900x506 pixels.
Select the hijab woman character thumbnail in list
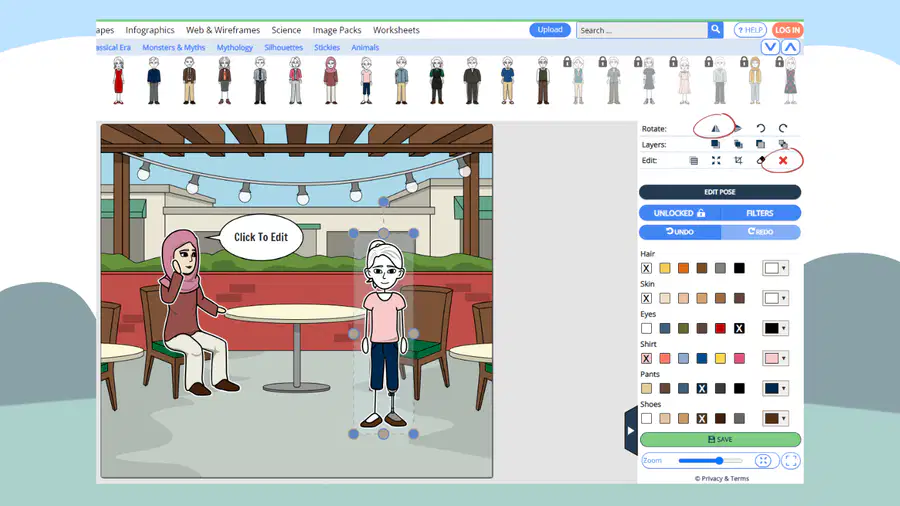331,80
